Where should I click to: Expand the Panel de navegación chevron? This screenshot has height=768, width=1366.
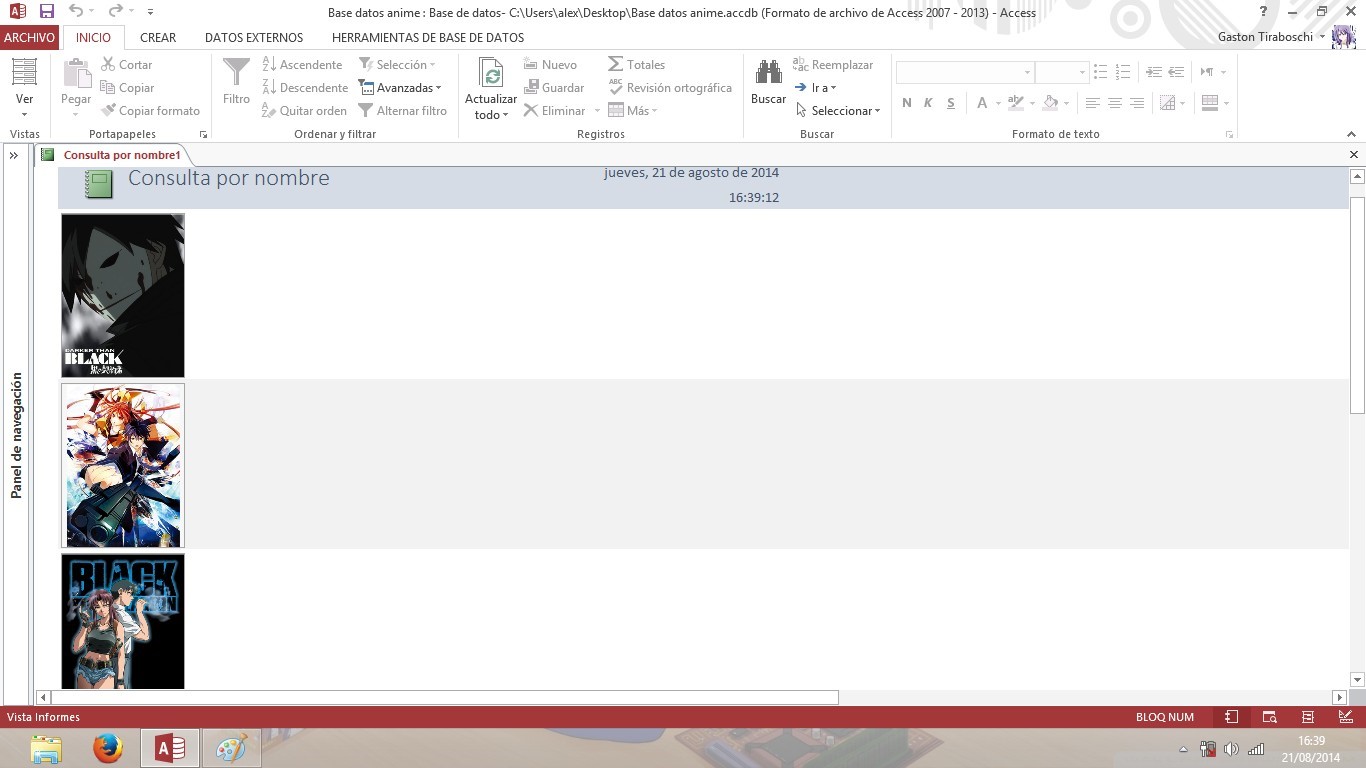14,155
